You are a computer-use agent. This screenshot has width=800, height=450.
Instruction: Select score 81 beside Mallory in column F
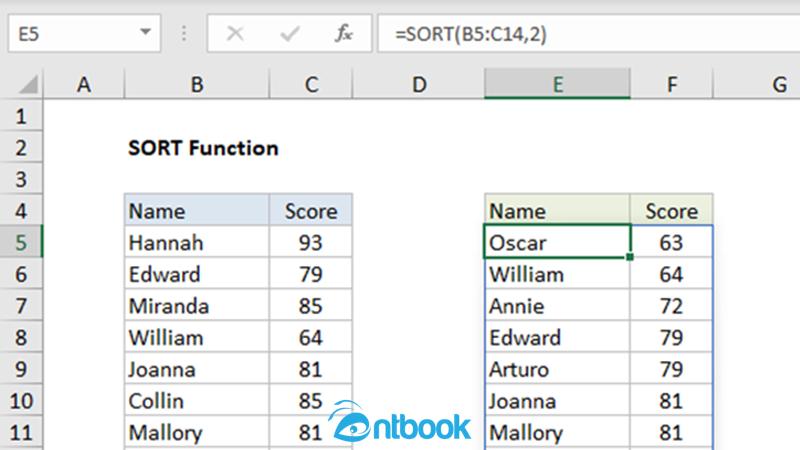[671, 432]
